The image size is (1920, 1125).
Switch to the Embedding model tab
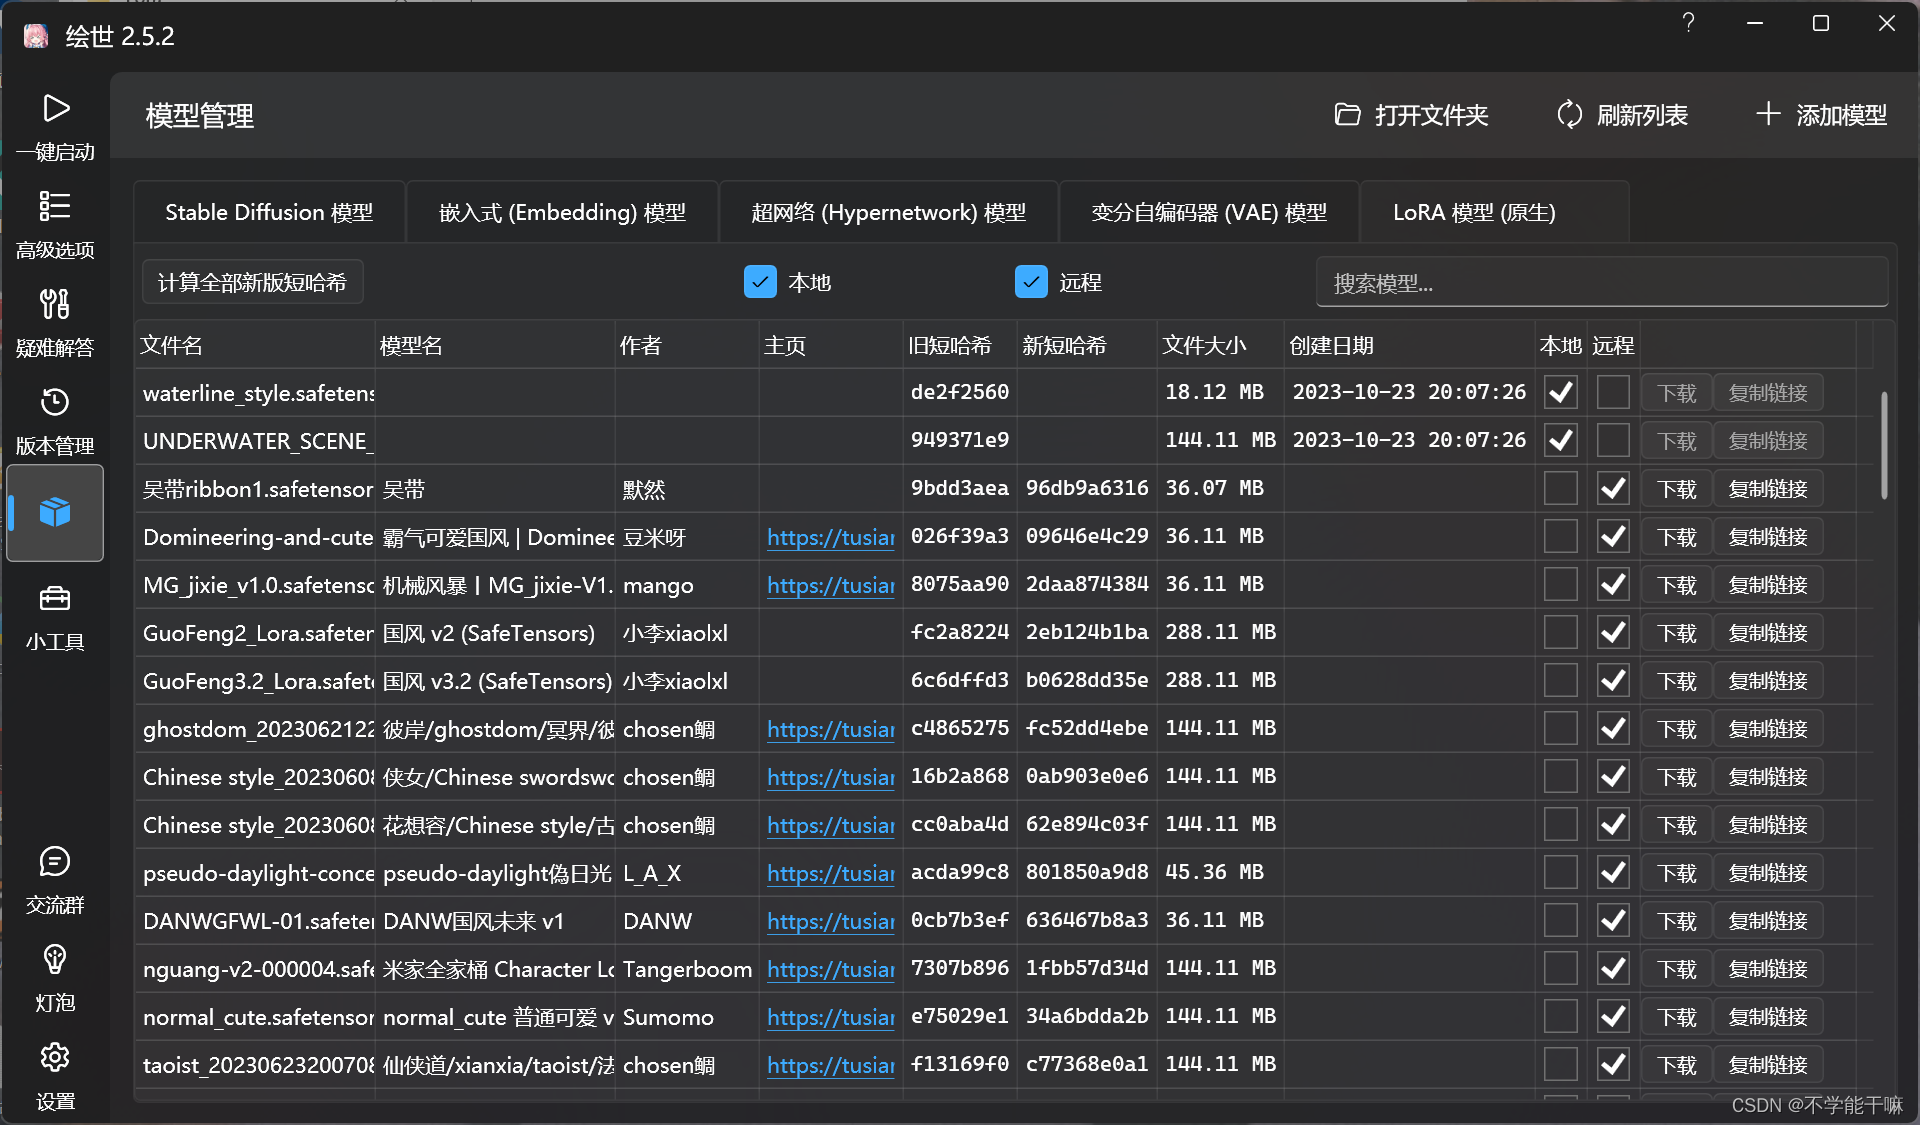(562, 213)
